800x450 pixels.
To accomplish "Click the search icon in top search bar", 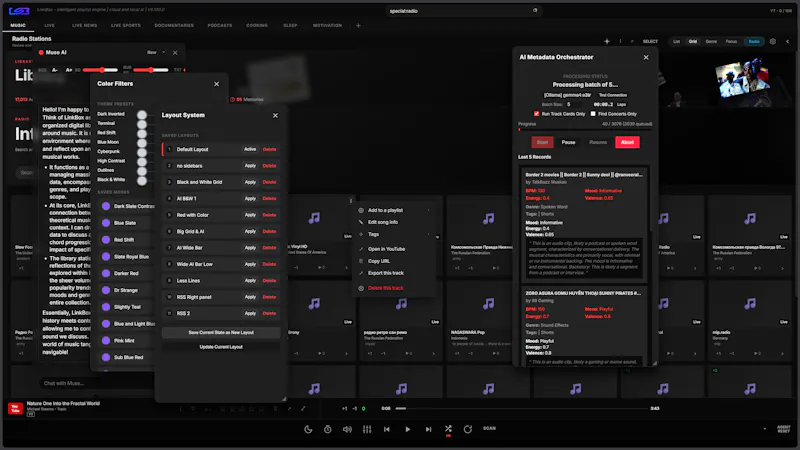I will point(535,10).
